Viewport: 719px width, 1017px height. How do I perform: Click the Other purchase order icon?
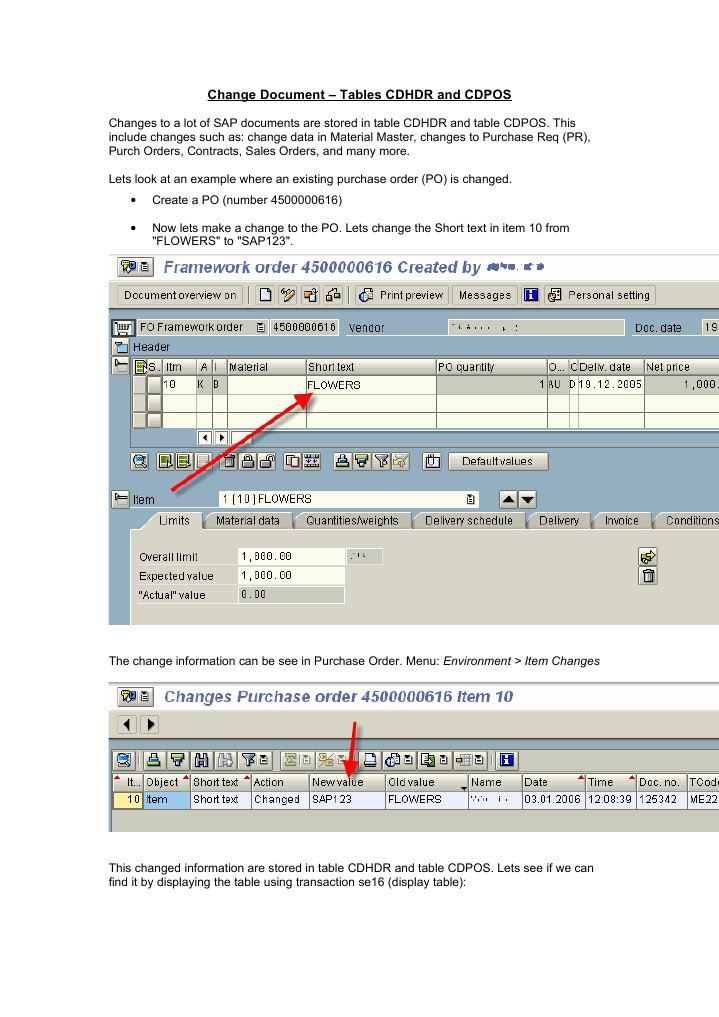coord(311,295)
